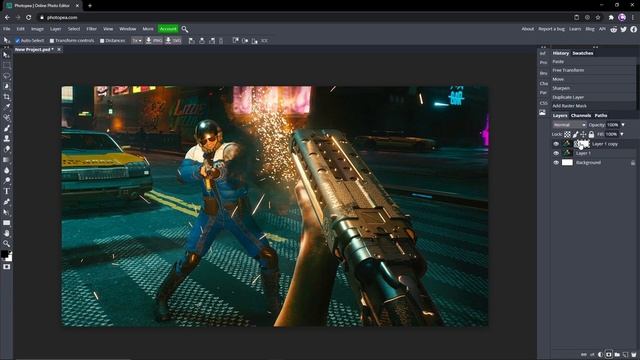The width and height of the screenshot is (640, 360).
Task: Switch to the Channels tab
Action: (x=581, y=116)
